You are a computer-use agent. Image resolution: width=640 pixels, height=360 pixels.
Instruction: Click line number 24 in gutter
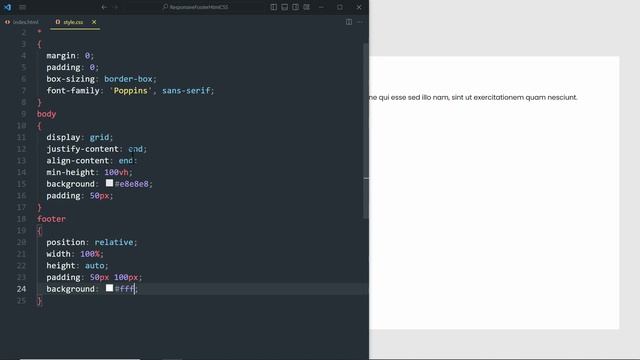[x=21, y=289]
